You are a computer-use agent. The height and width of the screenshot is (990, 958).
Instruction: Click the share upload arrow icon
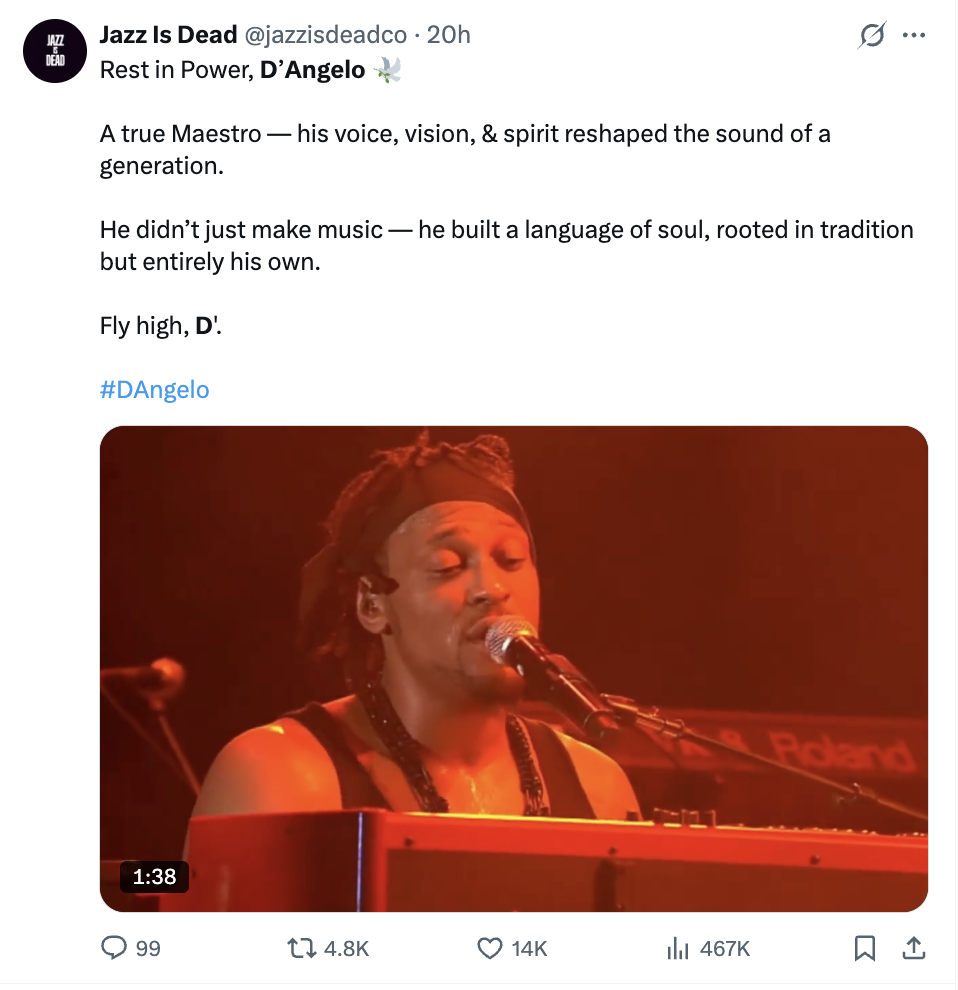click(913, 947)
